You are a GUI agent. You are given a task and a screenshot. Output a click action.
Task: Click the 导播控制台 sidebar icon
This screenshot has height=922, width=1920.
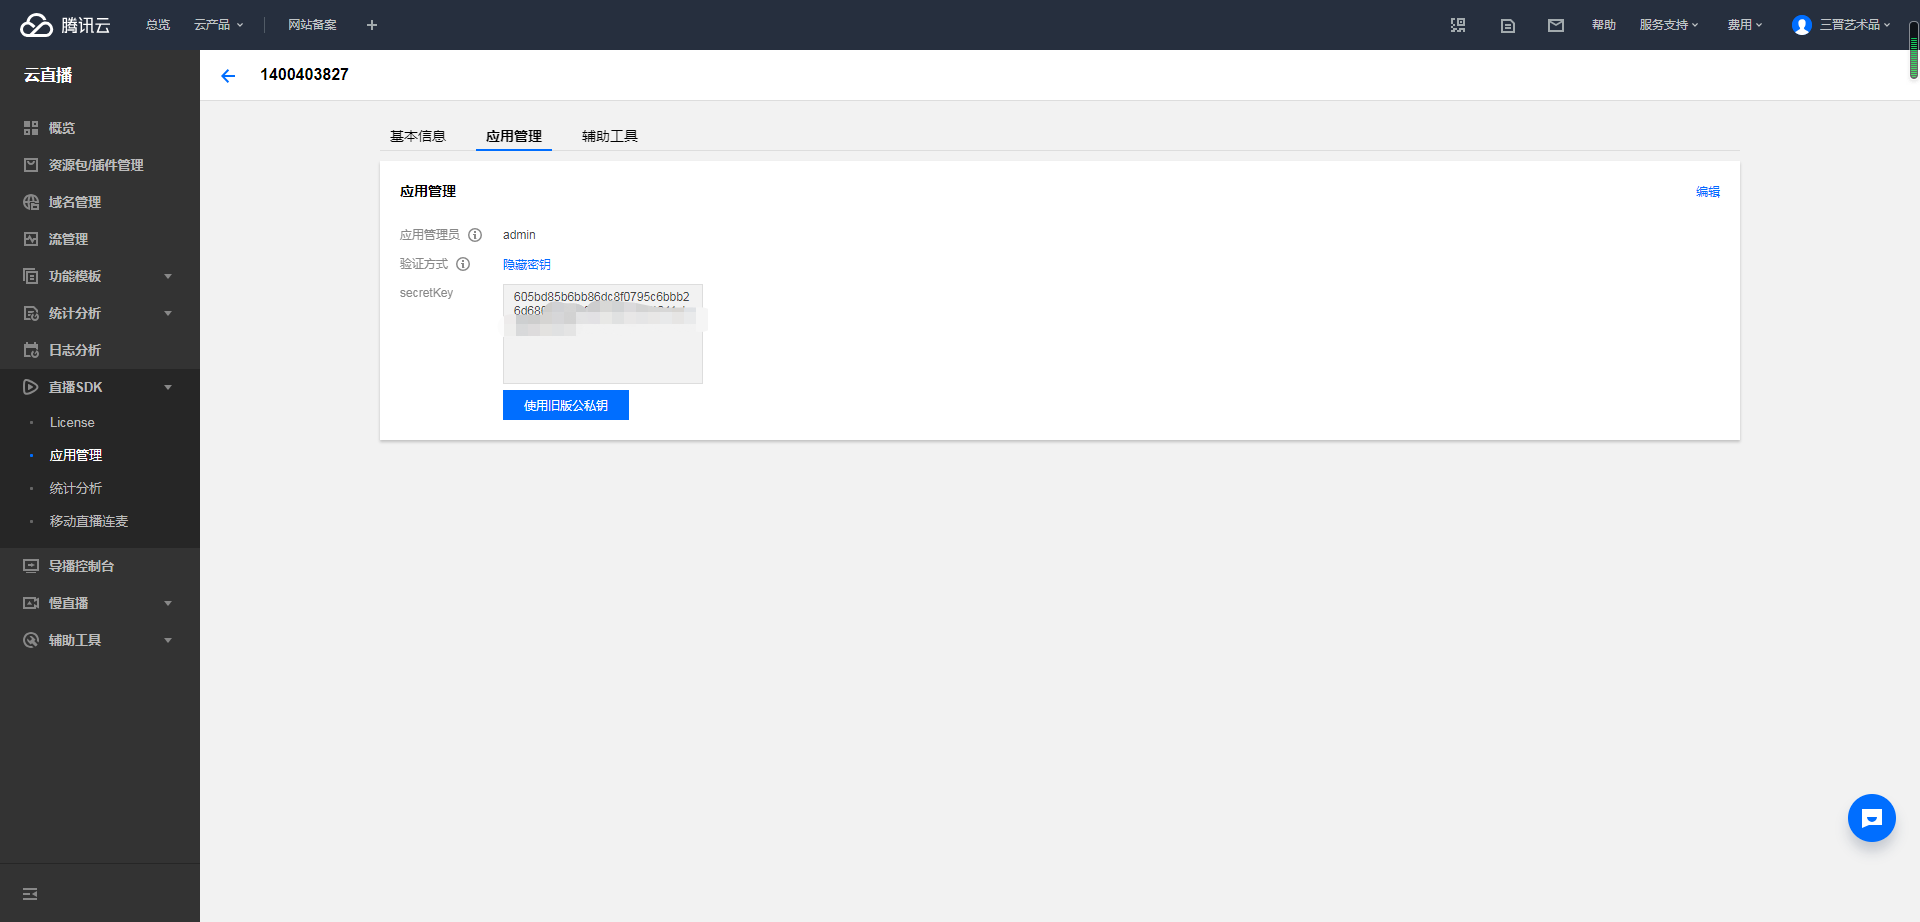point(31,566)
